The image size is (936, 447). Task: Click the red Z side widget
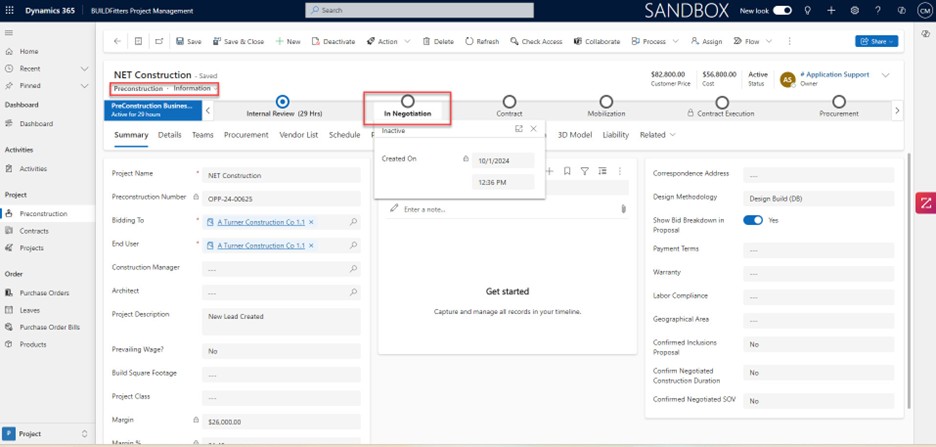pos(925,203)
